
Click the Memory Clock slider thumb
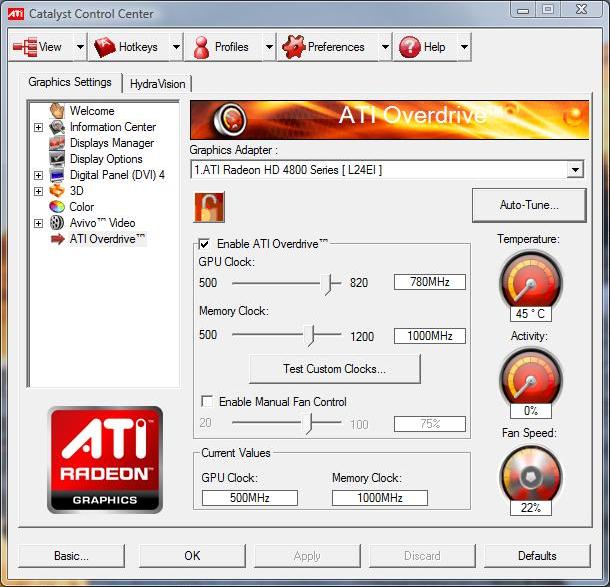click(x=309, y=335)
